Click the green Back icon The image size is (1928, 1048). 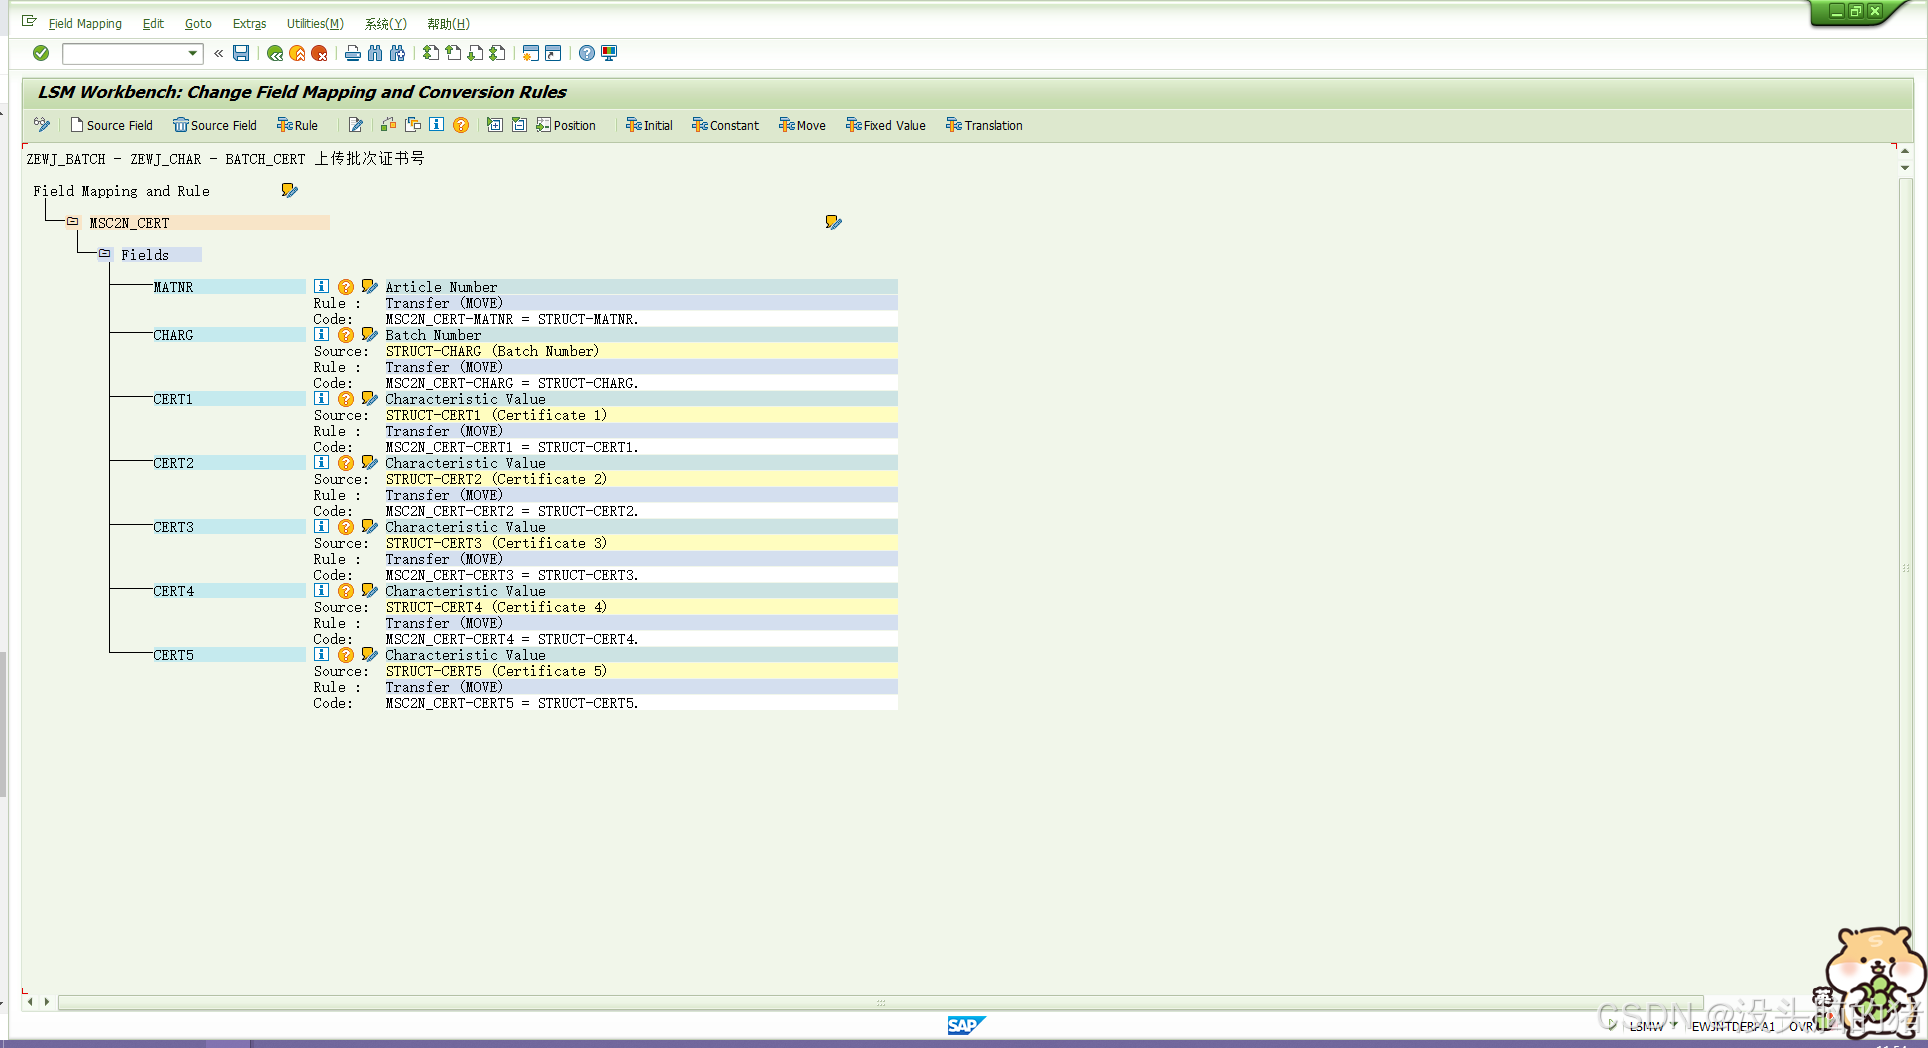click(x=275, y=53)
